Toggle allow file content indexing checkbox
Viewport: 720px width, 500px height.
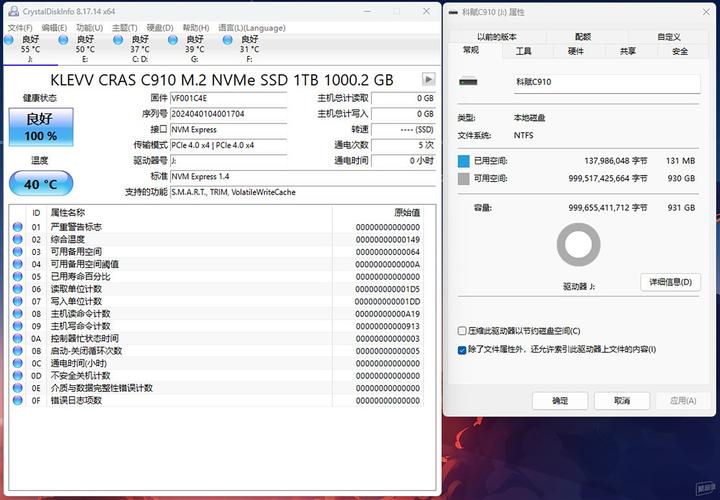[462, 350]
